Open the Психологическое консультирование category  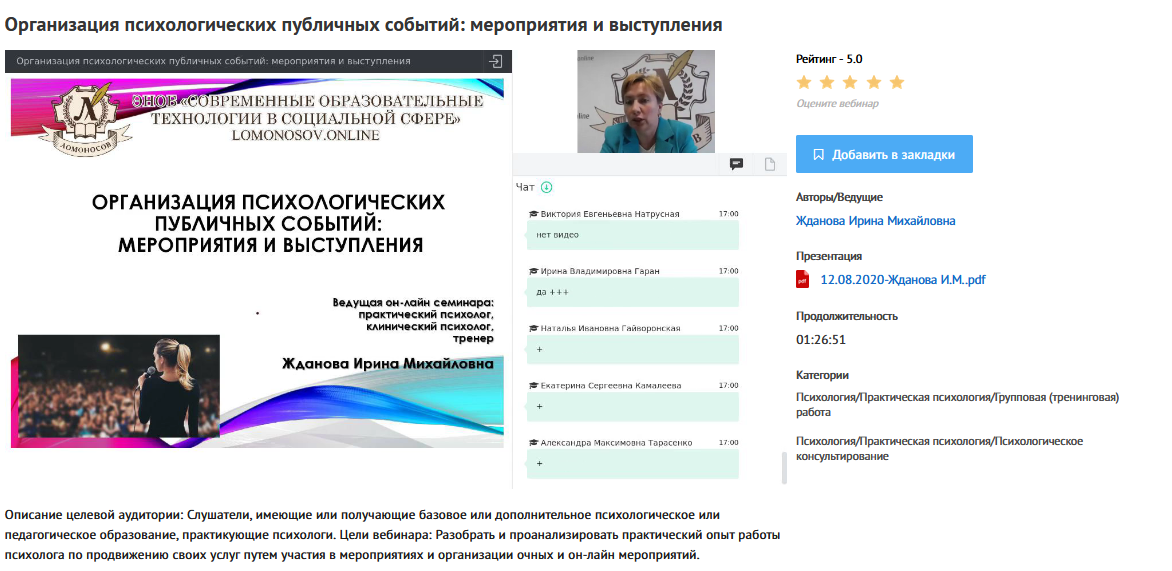939,448
